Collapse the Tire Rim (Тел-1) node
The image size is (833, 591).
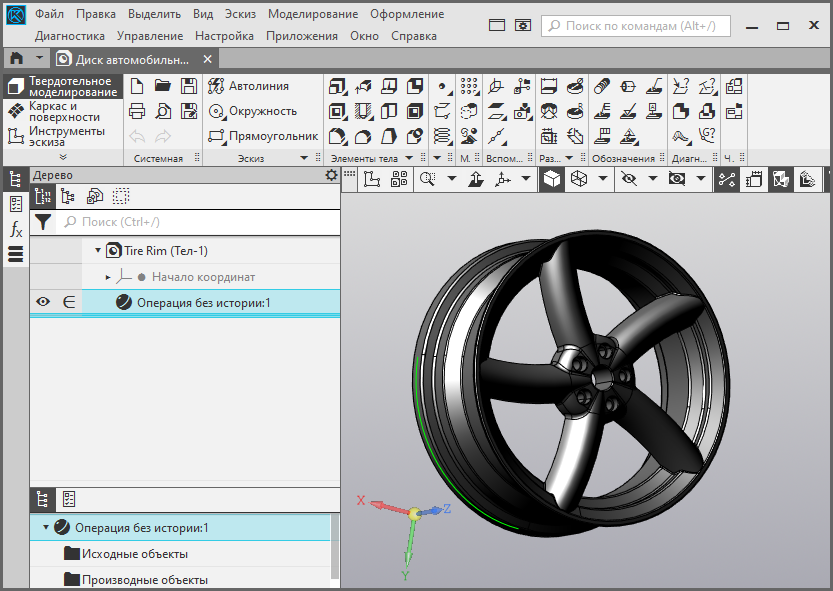coord(98,251)
